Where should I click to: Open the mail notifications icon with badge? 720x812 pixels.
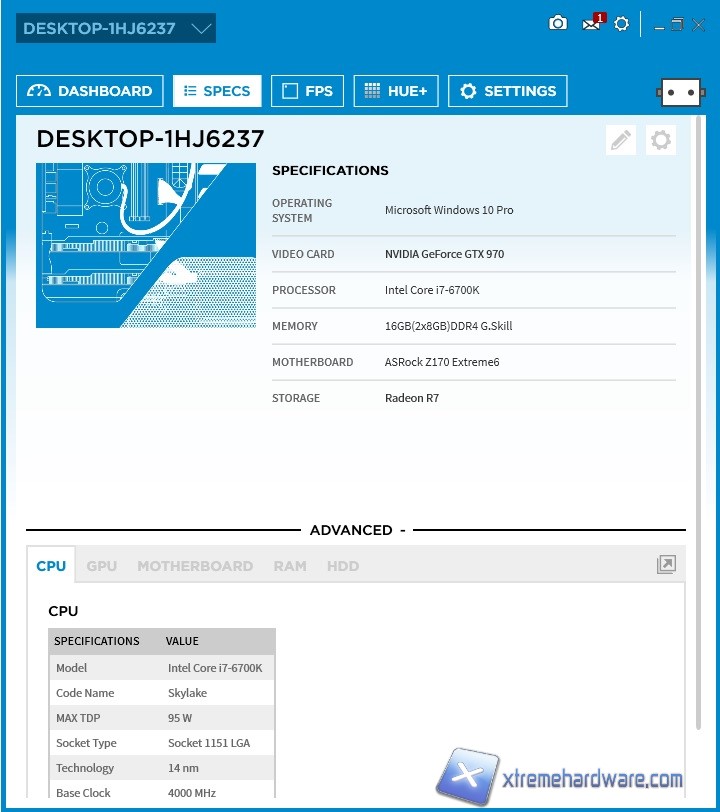click(x=592, y=23)
